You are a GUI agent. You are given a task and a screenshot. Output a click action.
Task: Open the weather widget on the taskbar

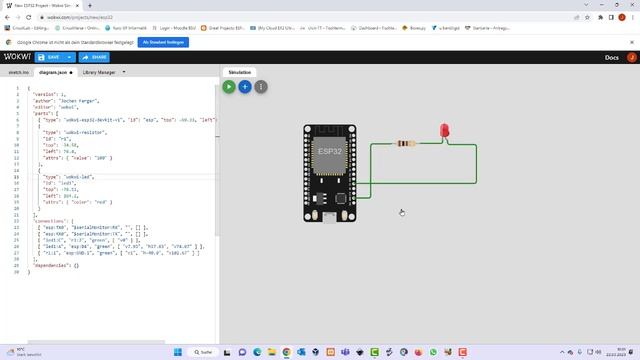point(24,352)
